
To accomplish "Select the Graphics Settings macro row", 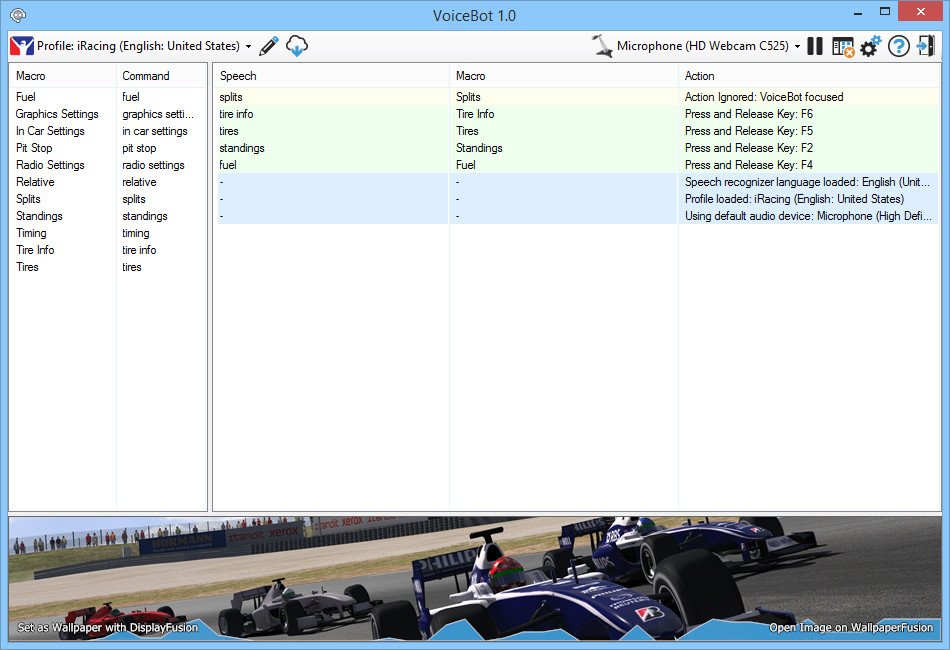I will point(57,114).
